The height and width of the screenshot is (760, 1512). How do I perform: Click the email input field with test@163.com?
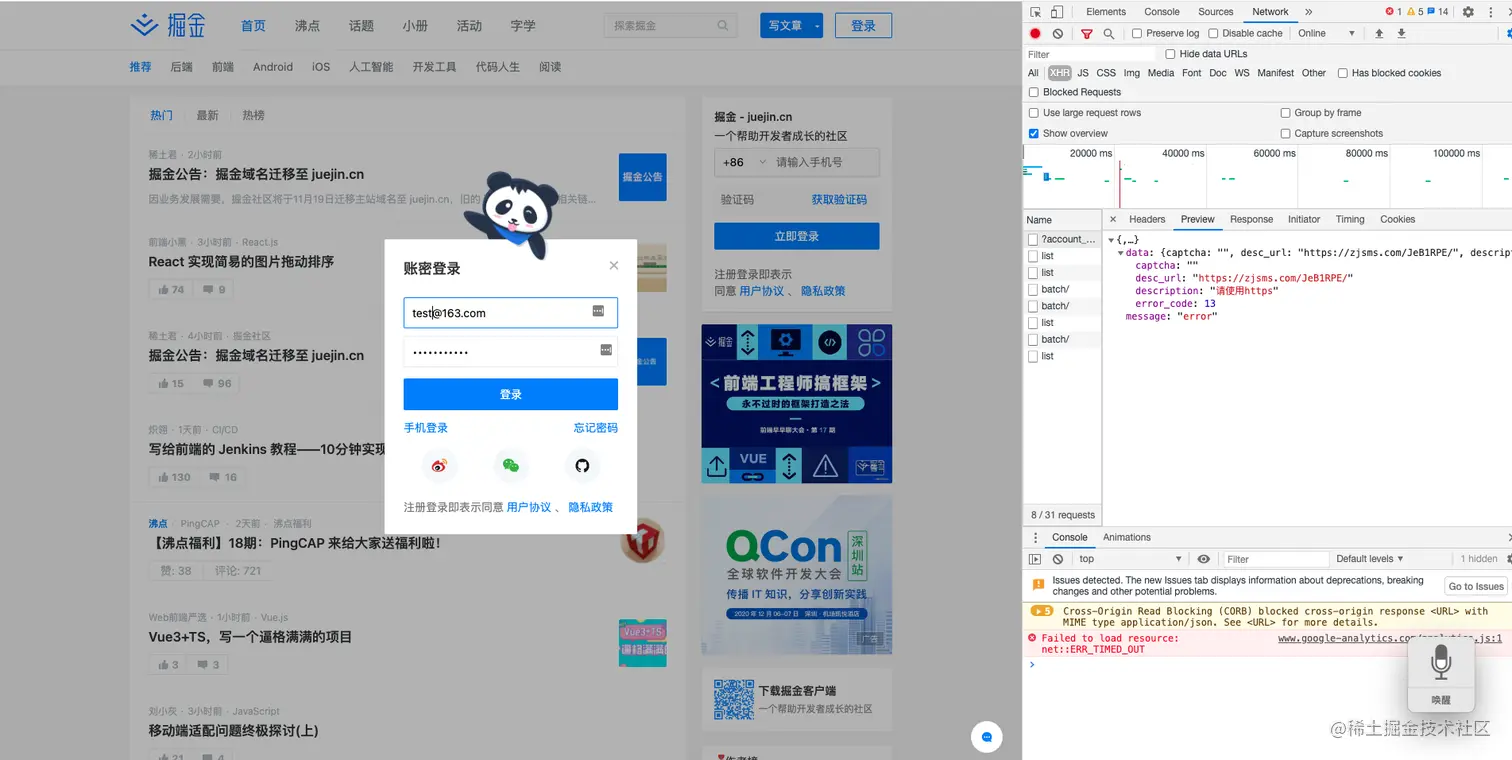pos(511,312)
